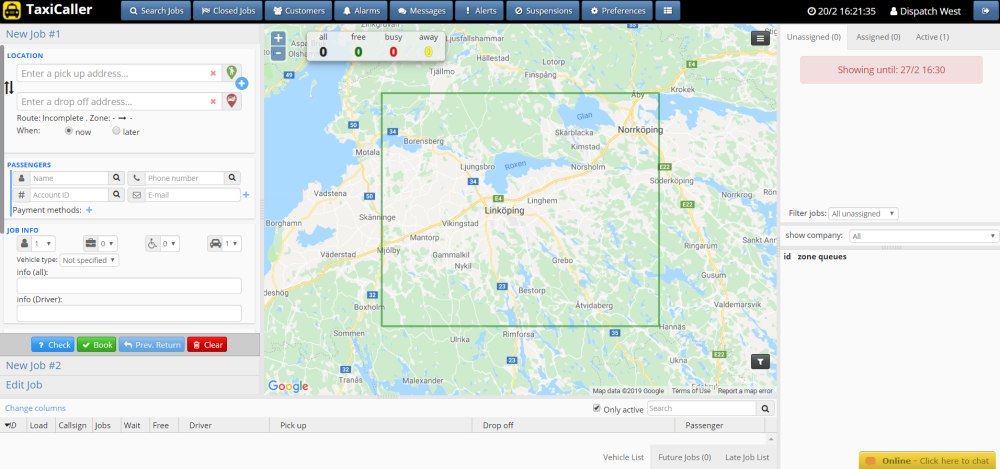Click the green Book button
This screenshot has width=1000, height=469.
coord(96,345)
